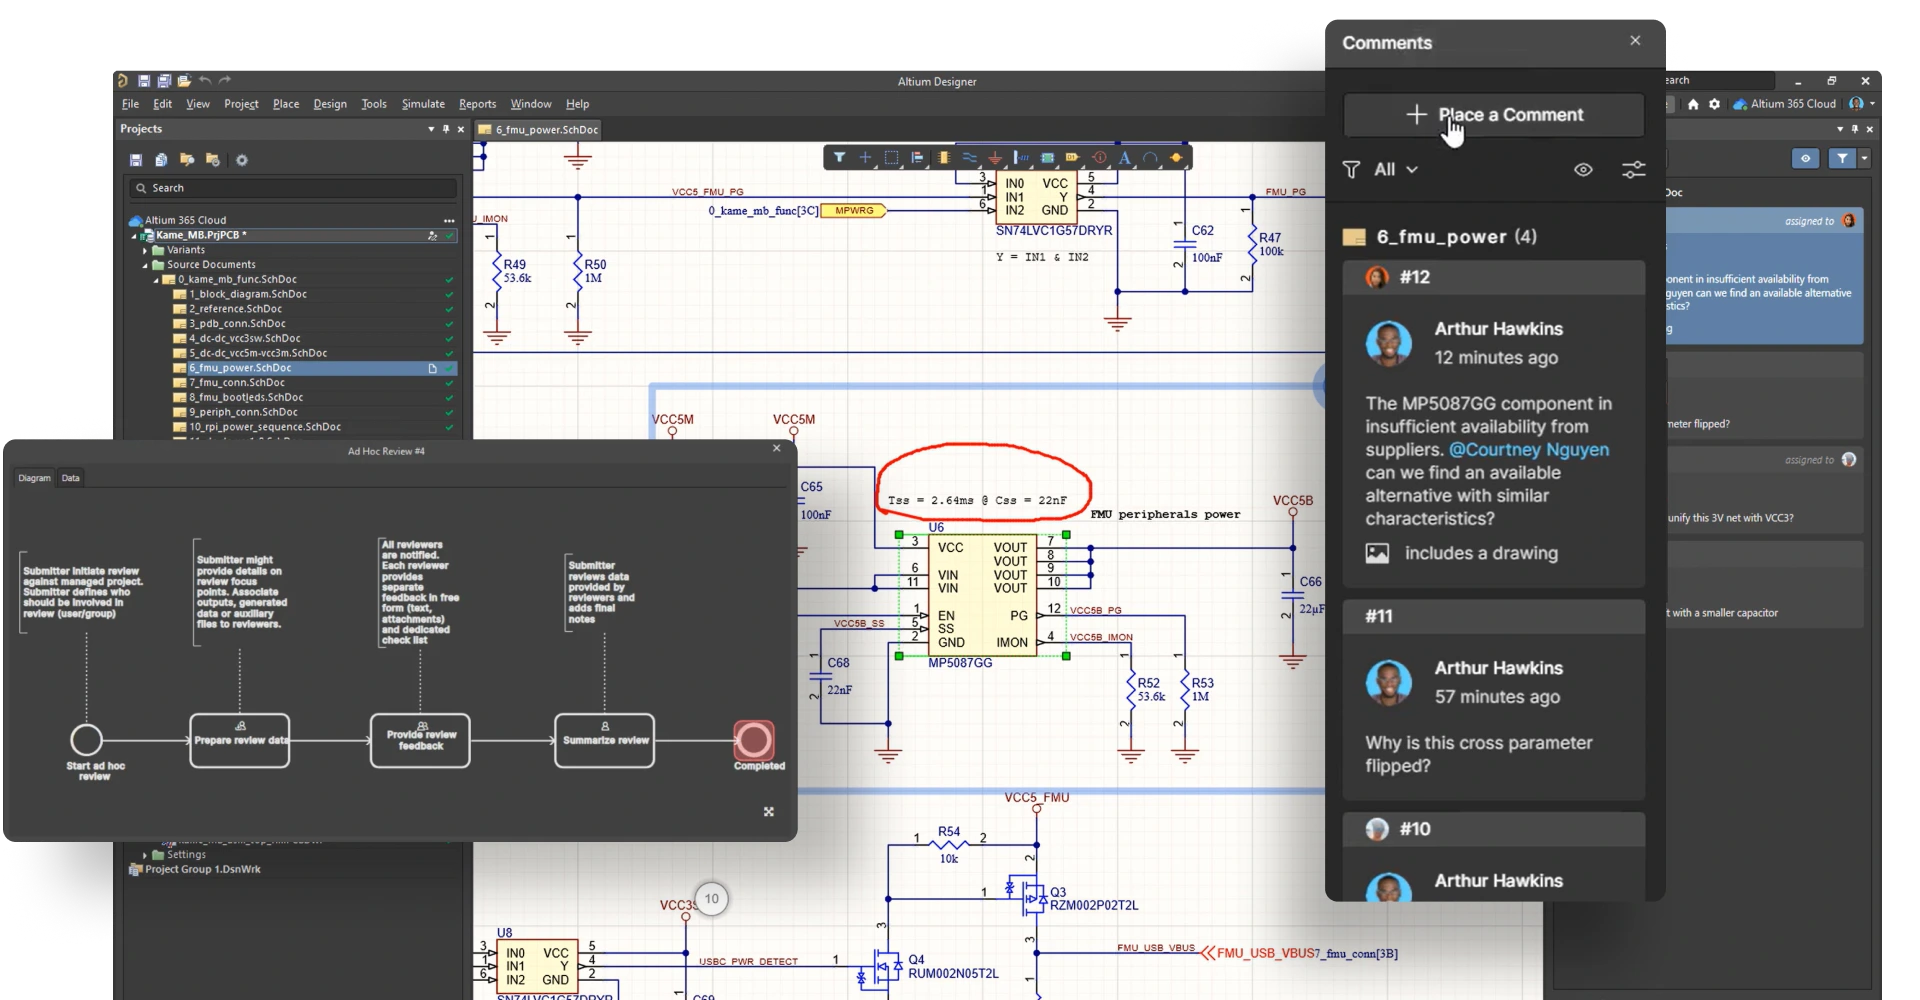Select the Place Arc drawing tool
Screen dimensions: 1920x1000
1150,157
